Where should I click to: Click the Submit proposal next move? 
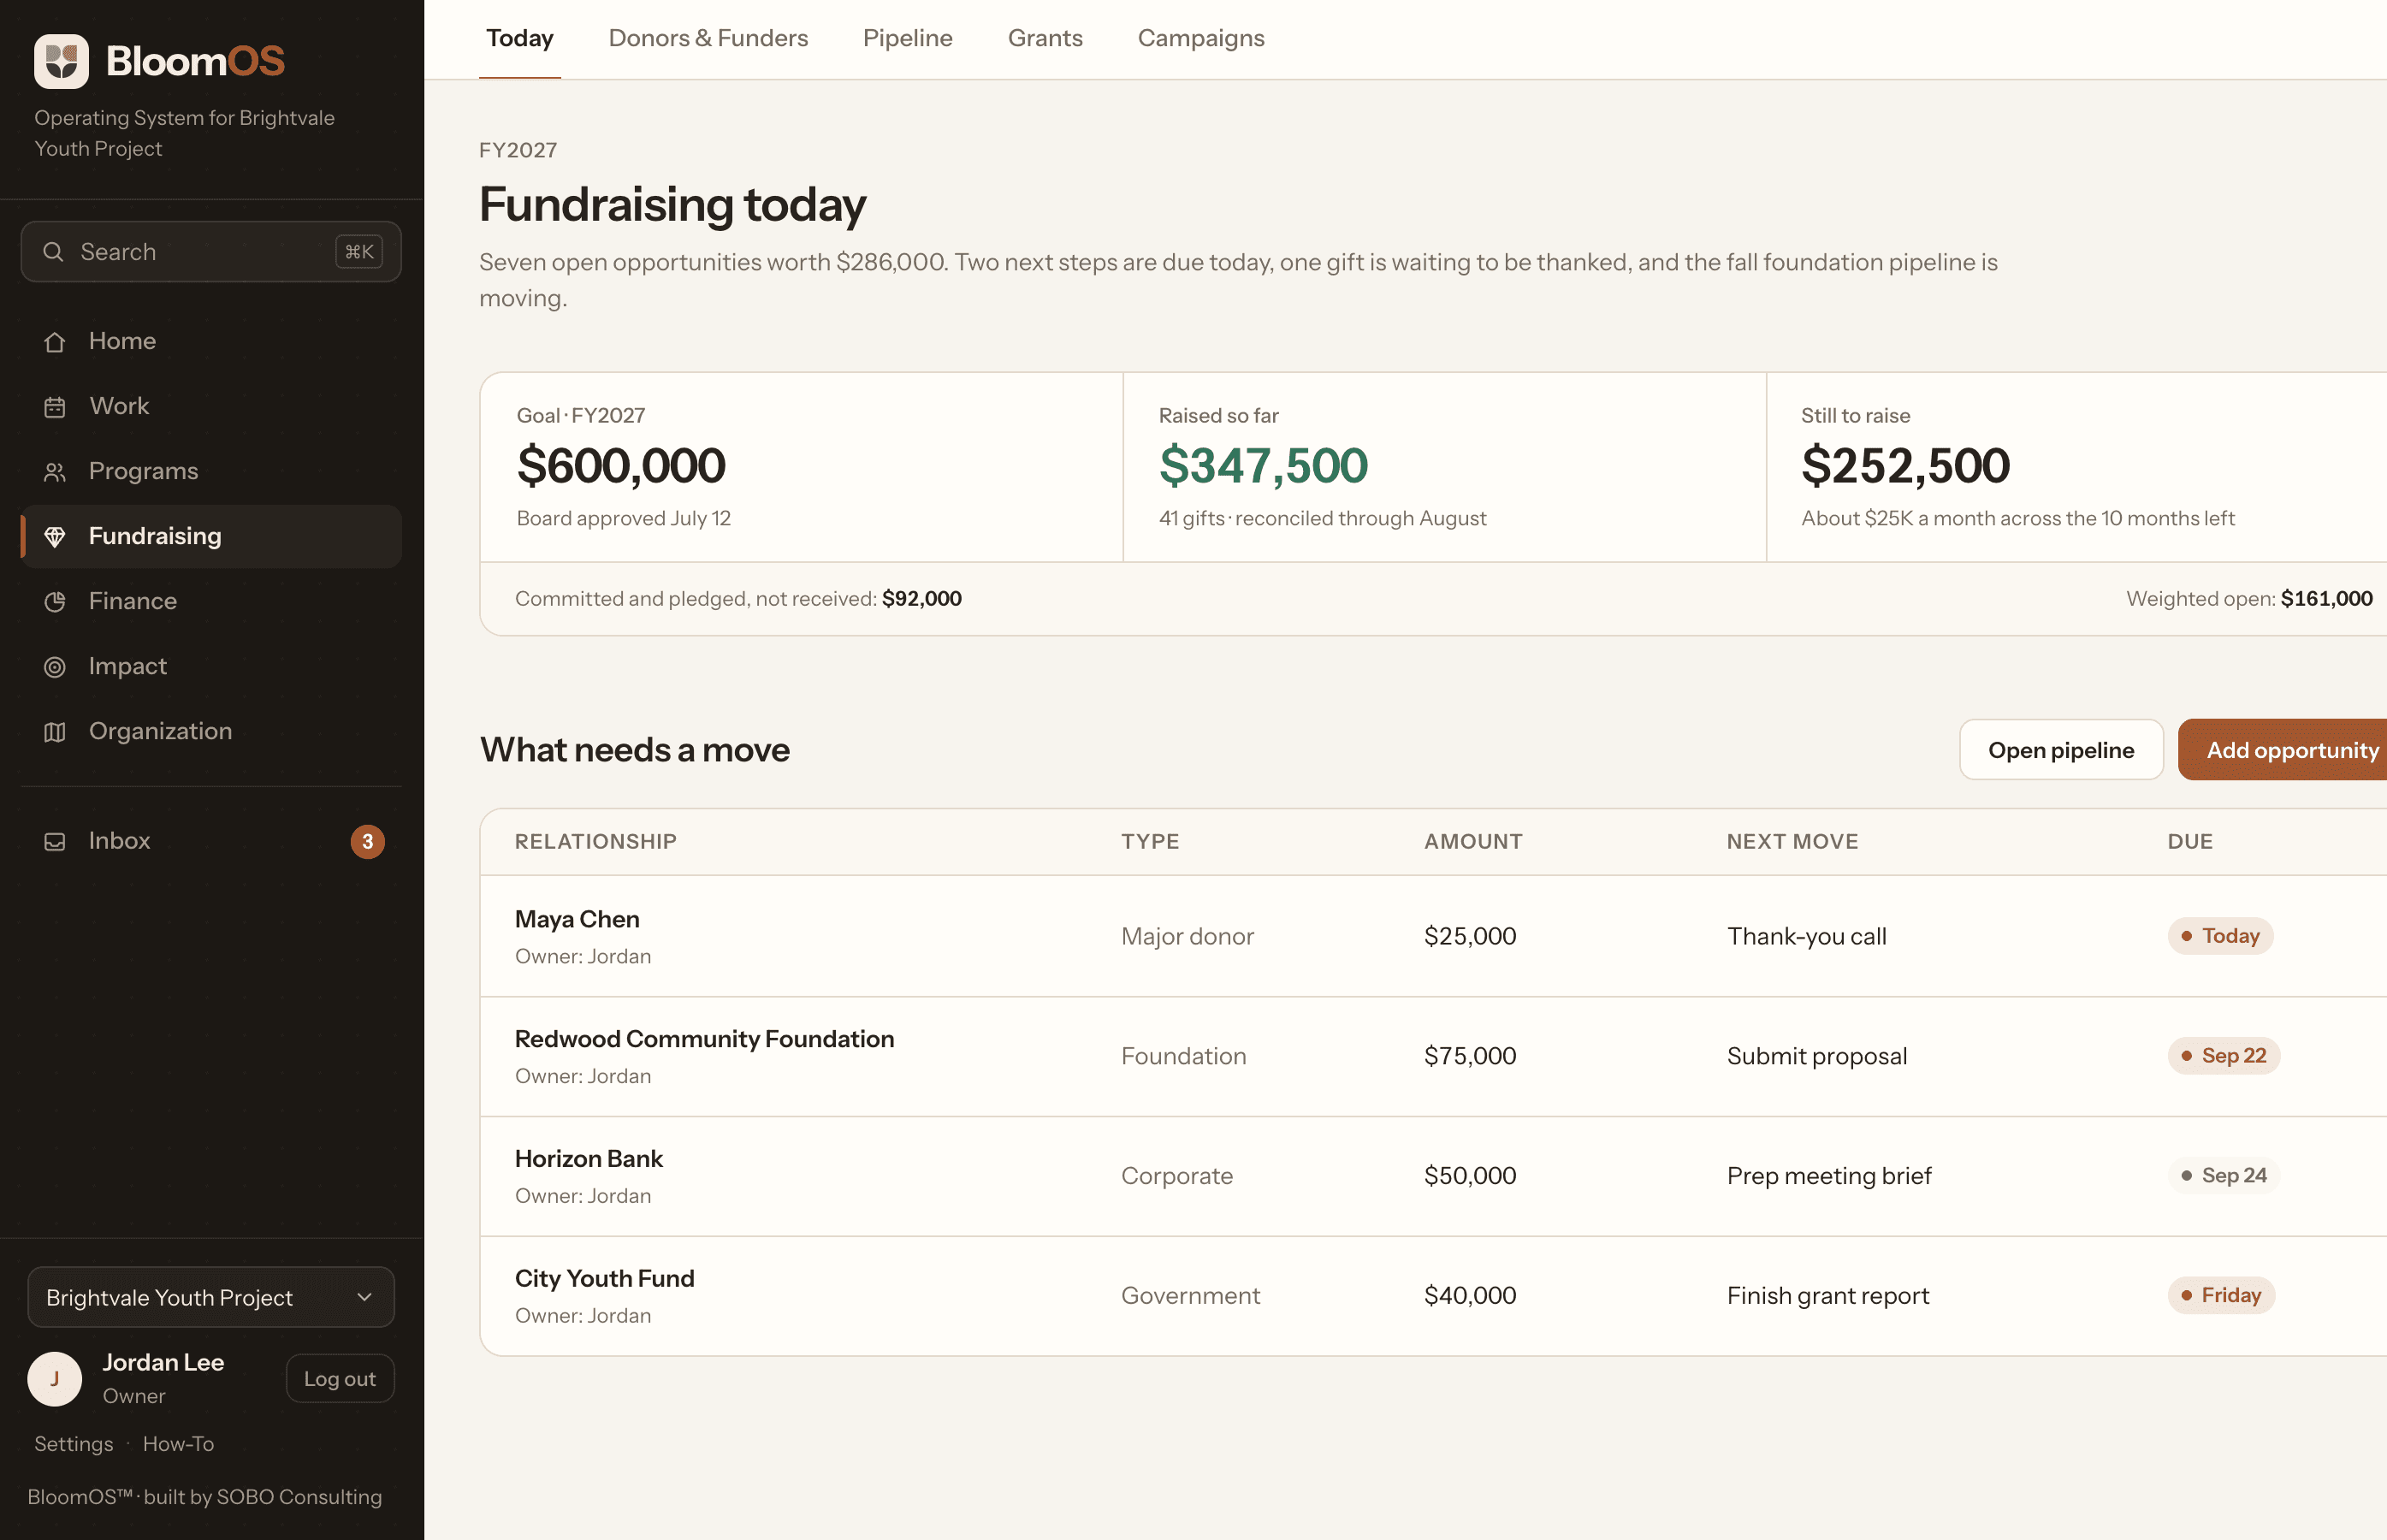pyautogui.click(x=1817, y=1057)
